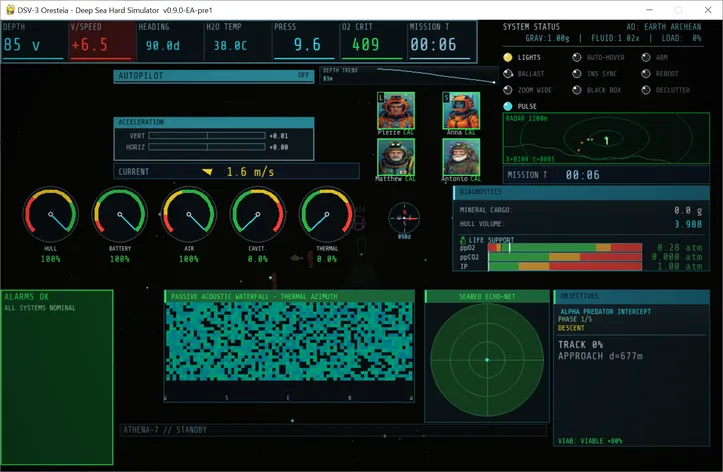Viewport: 723px width, 472px height.
Task: Click the current direction arrow
Action: click(207, 171)
